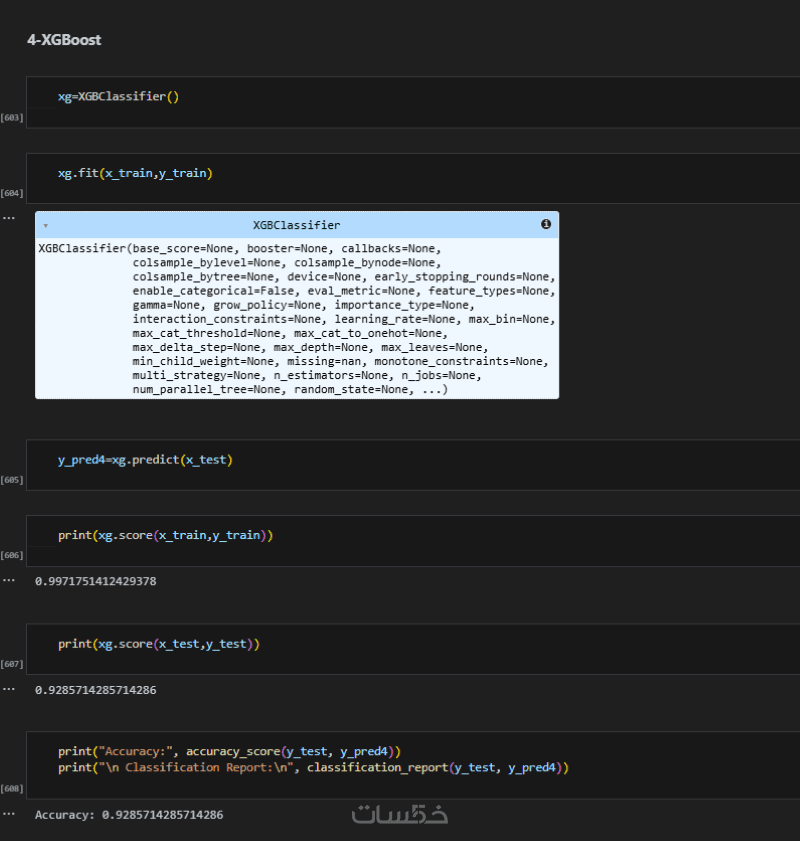Collapse the XGBClassifier estimator header arrow
Viewport: 800px width, 841px height.
(x=46, y=226)
